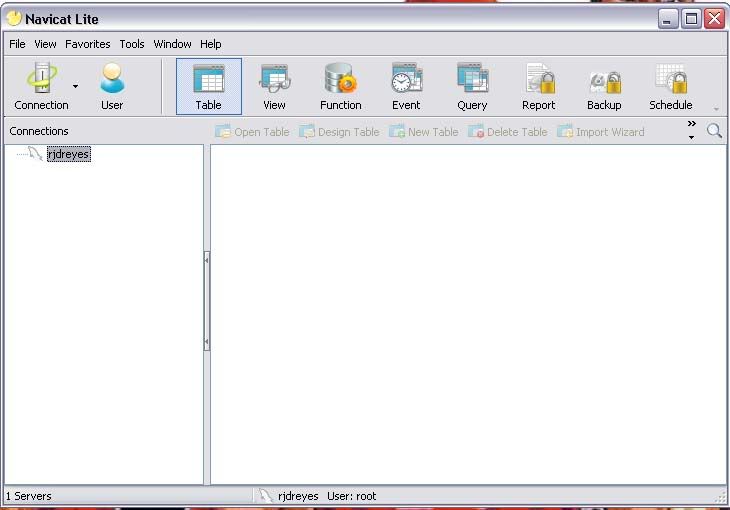Click the magnifier search icon
Viewport: 730px width, 510px height.
tap(714, 131)
